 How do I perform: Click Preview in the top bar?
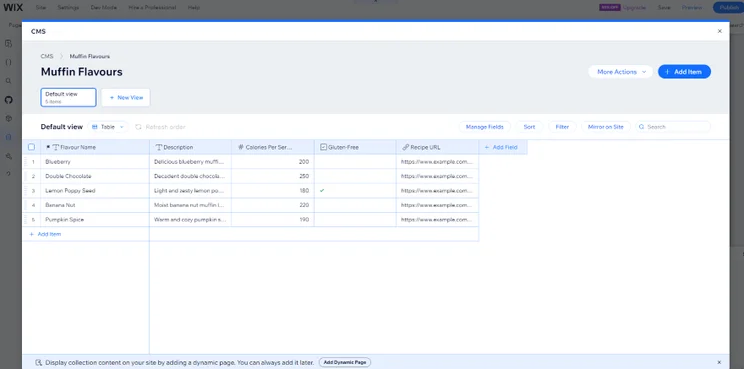pos(692,8)
